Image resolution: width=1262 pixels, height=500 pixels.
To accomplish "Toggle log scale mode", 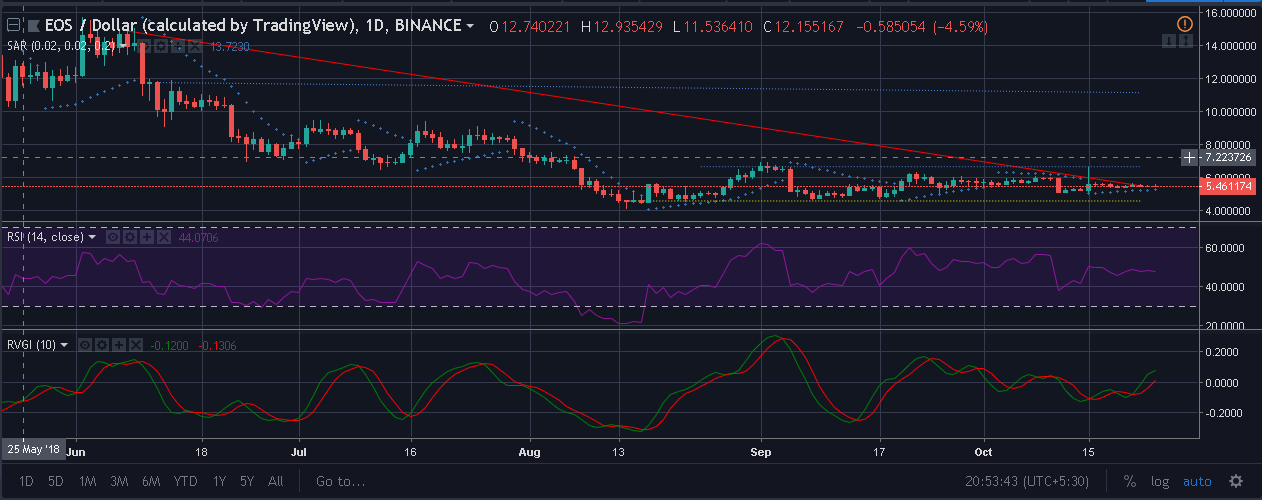I will pyautogui.click(x=1160, y=481).
